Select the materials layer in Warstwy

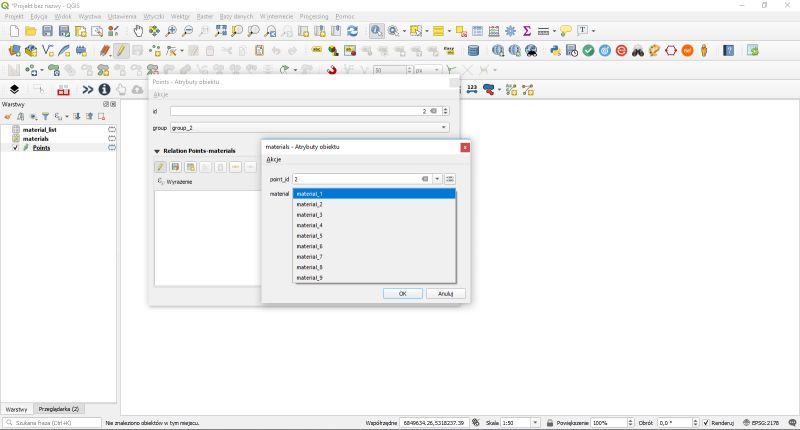point(35,138)
